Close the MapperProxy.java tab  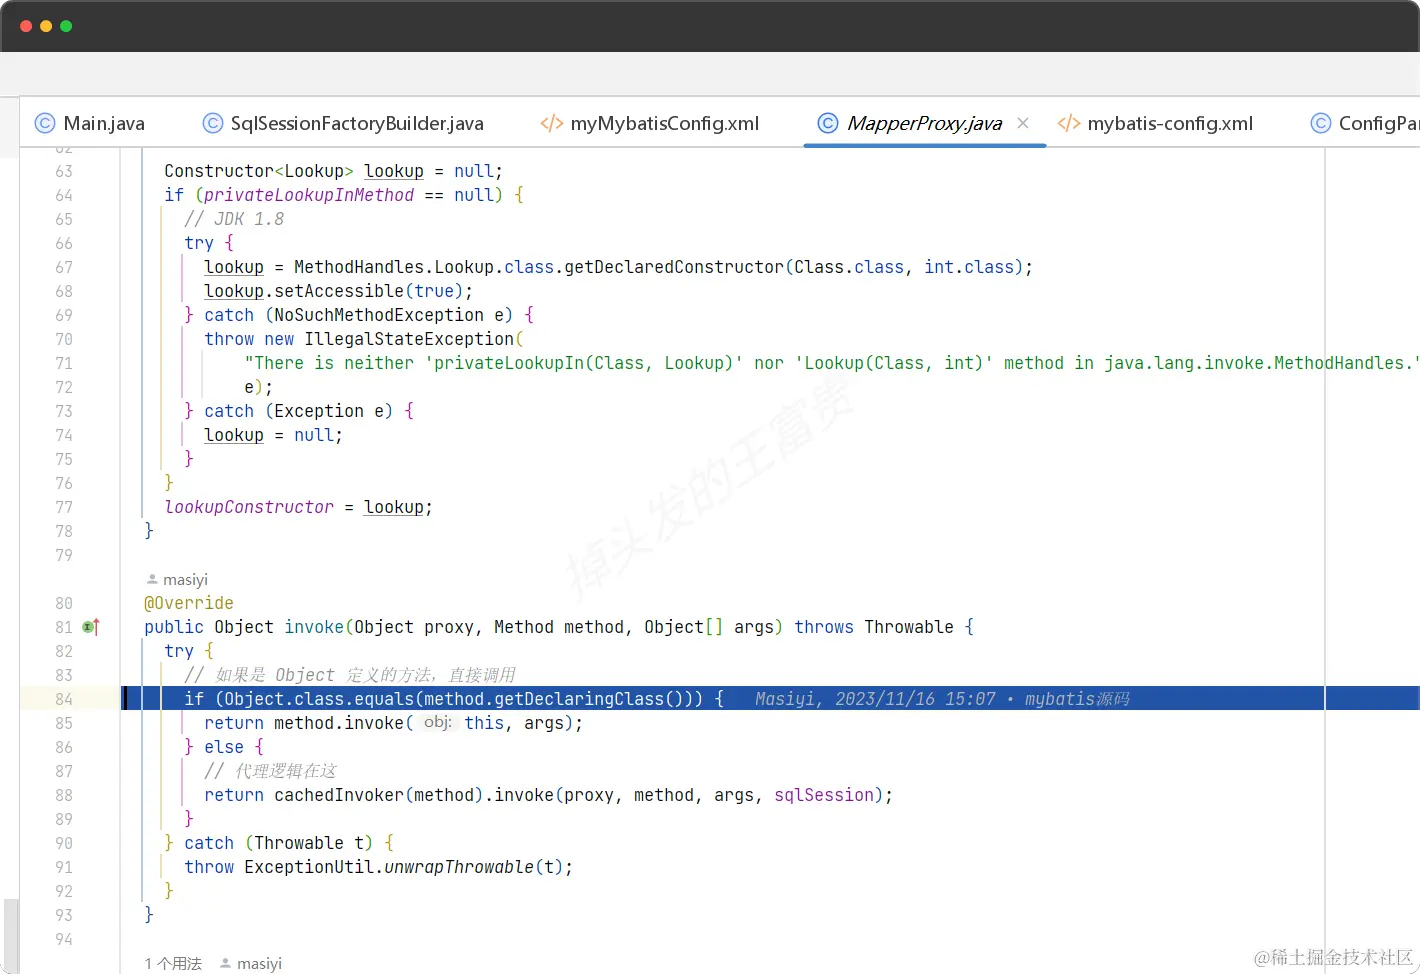pos(1023,123)
